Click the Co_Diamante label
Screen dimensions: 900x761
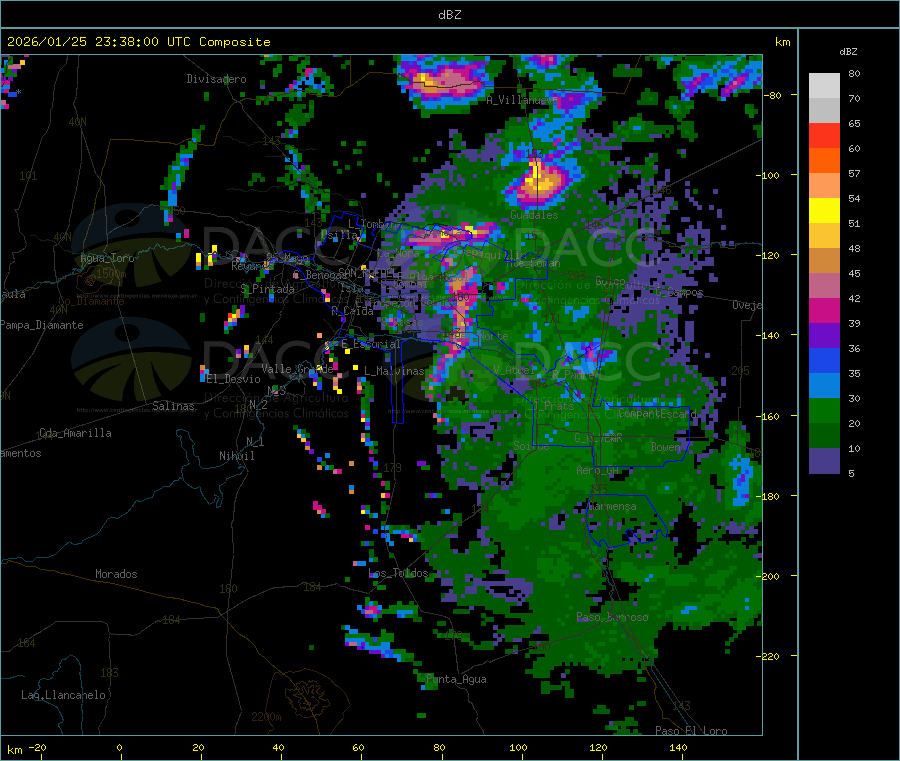91,301
